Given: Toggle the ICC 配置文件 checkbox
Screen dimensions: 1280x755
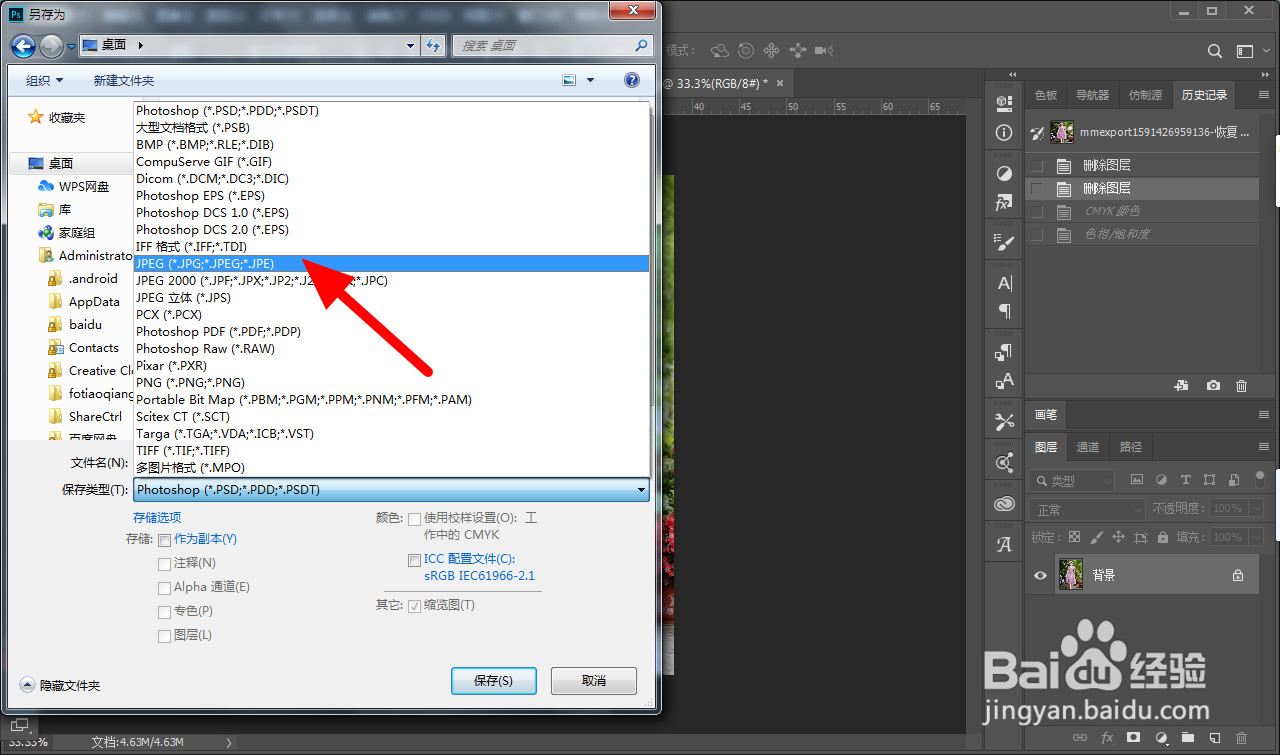Looking at the screenshot, I should (x=414, y=560).
